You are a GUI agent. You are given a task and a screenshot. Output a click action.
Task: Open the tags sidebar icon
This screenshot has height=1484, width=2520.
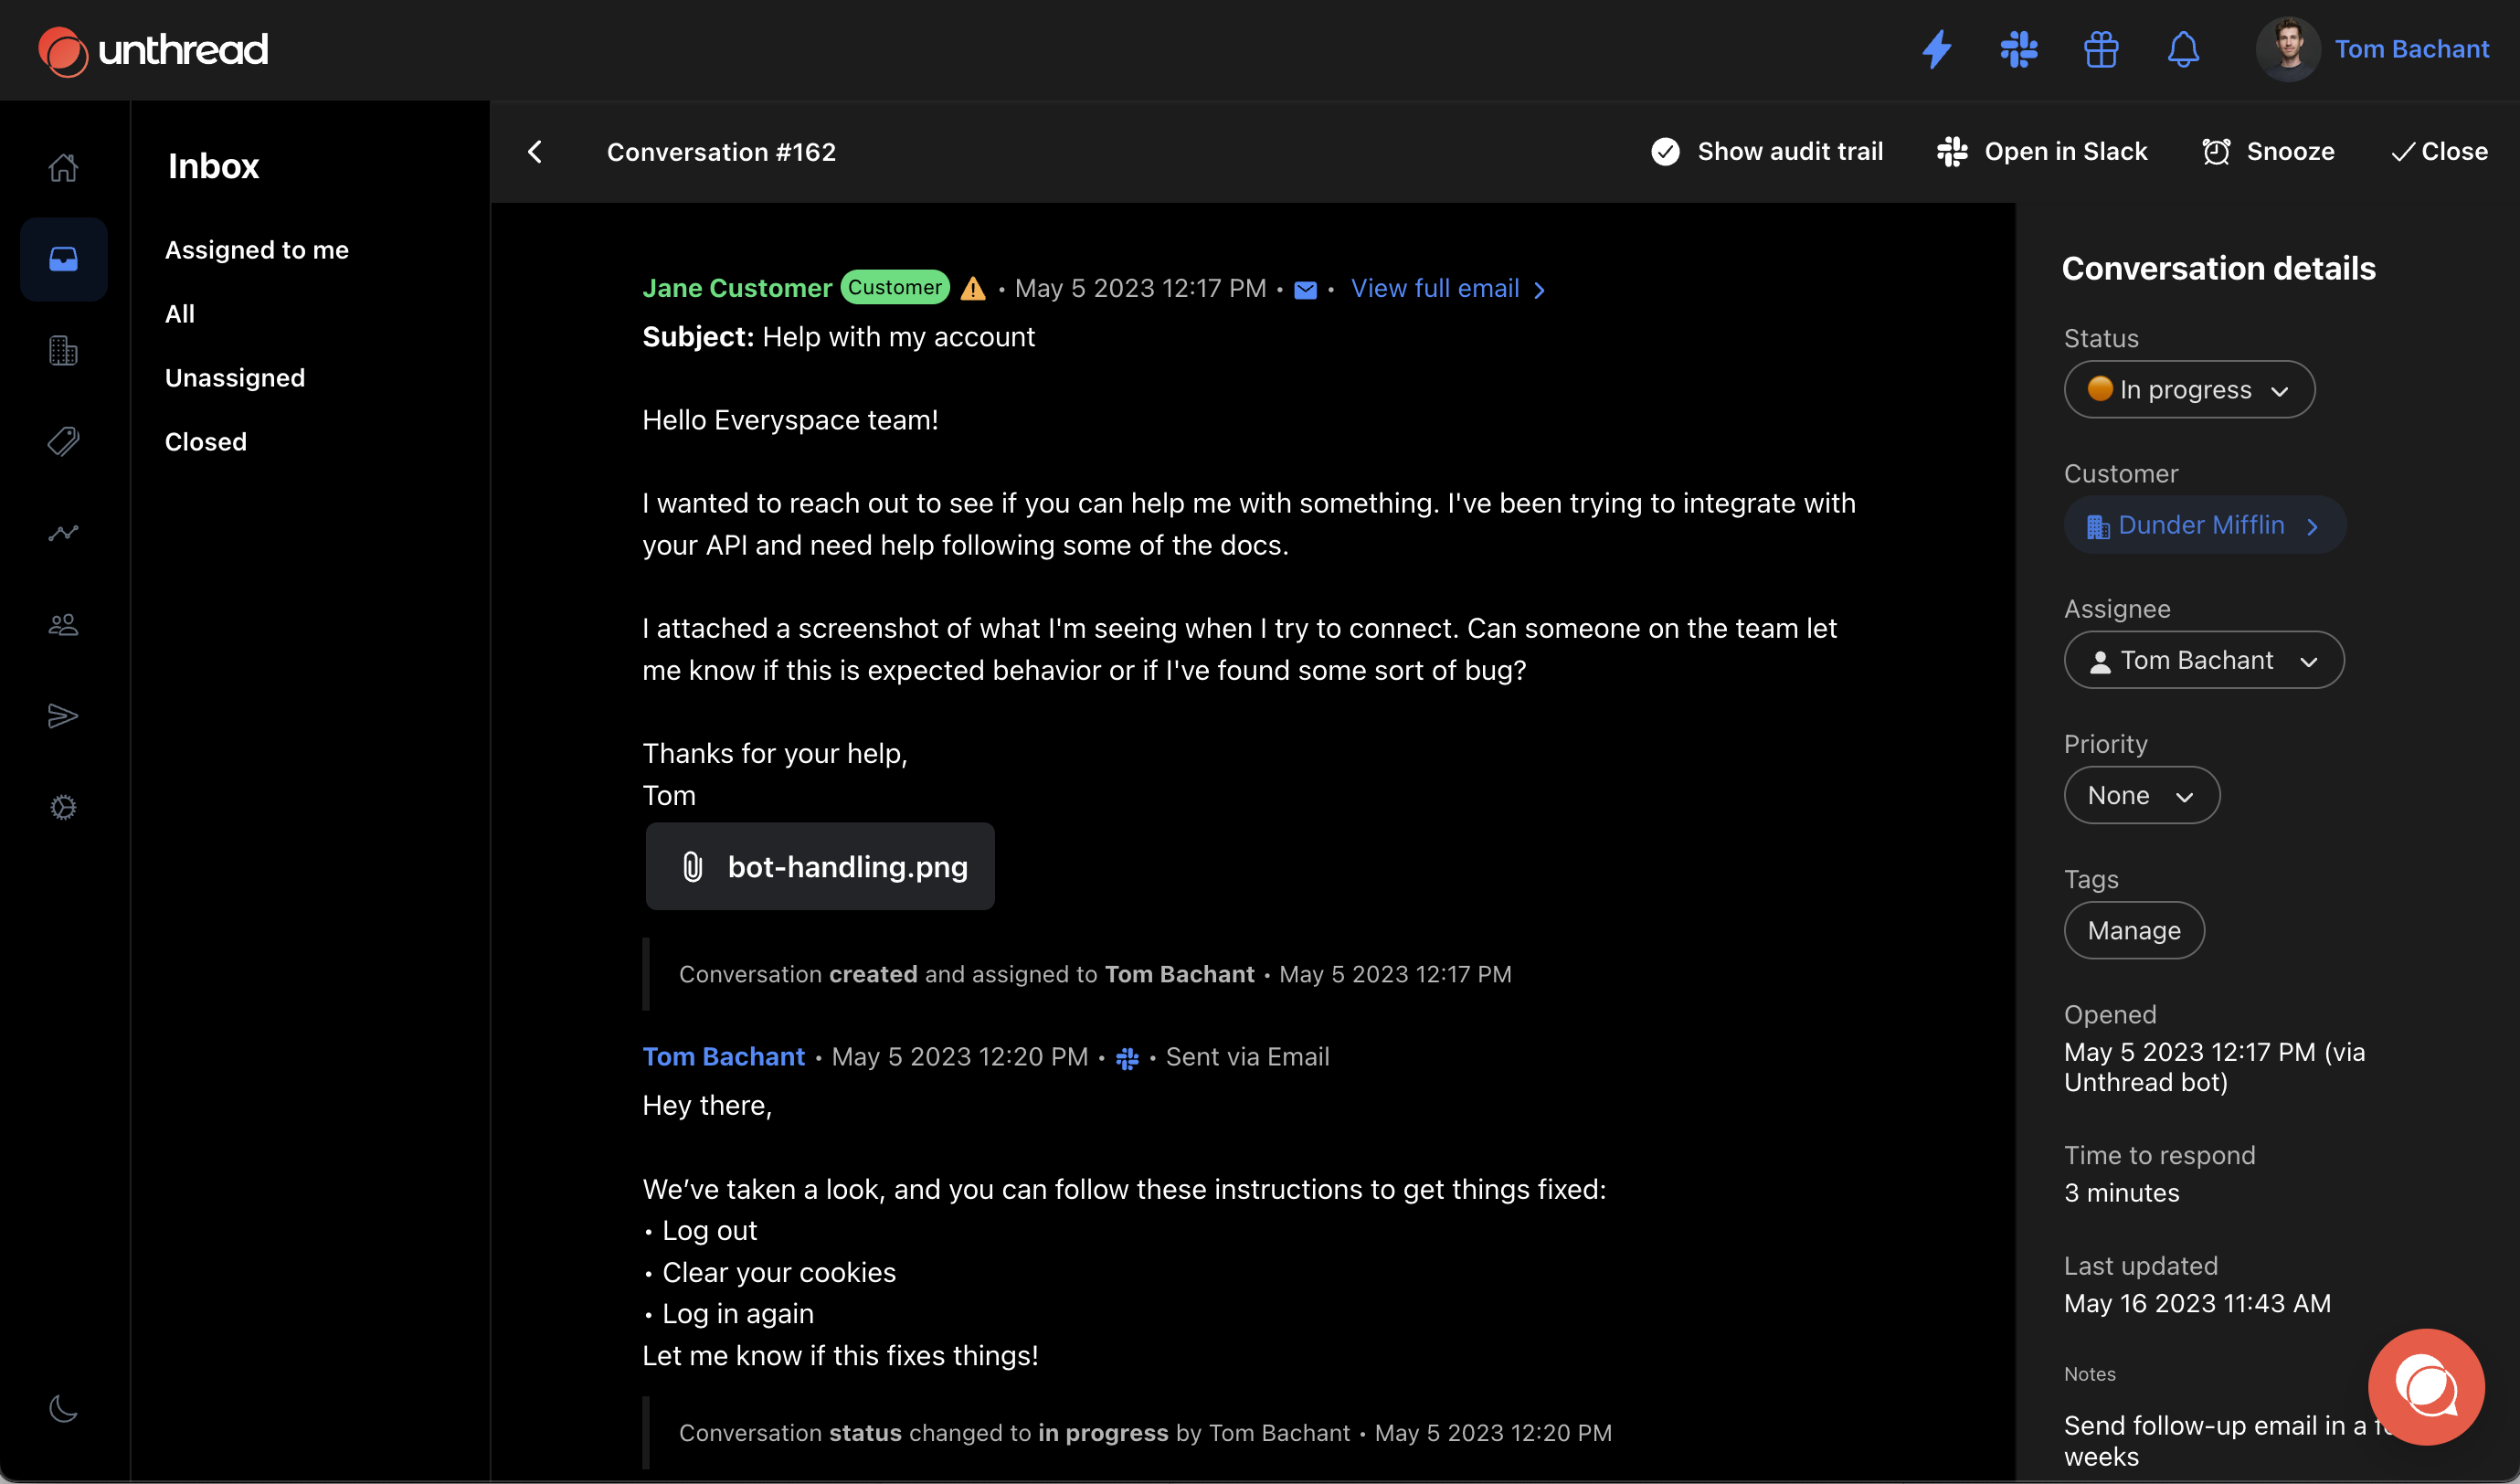(x=63, y=442)
